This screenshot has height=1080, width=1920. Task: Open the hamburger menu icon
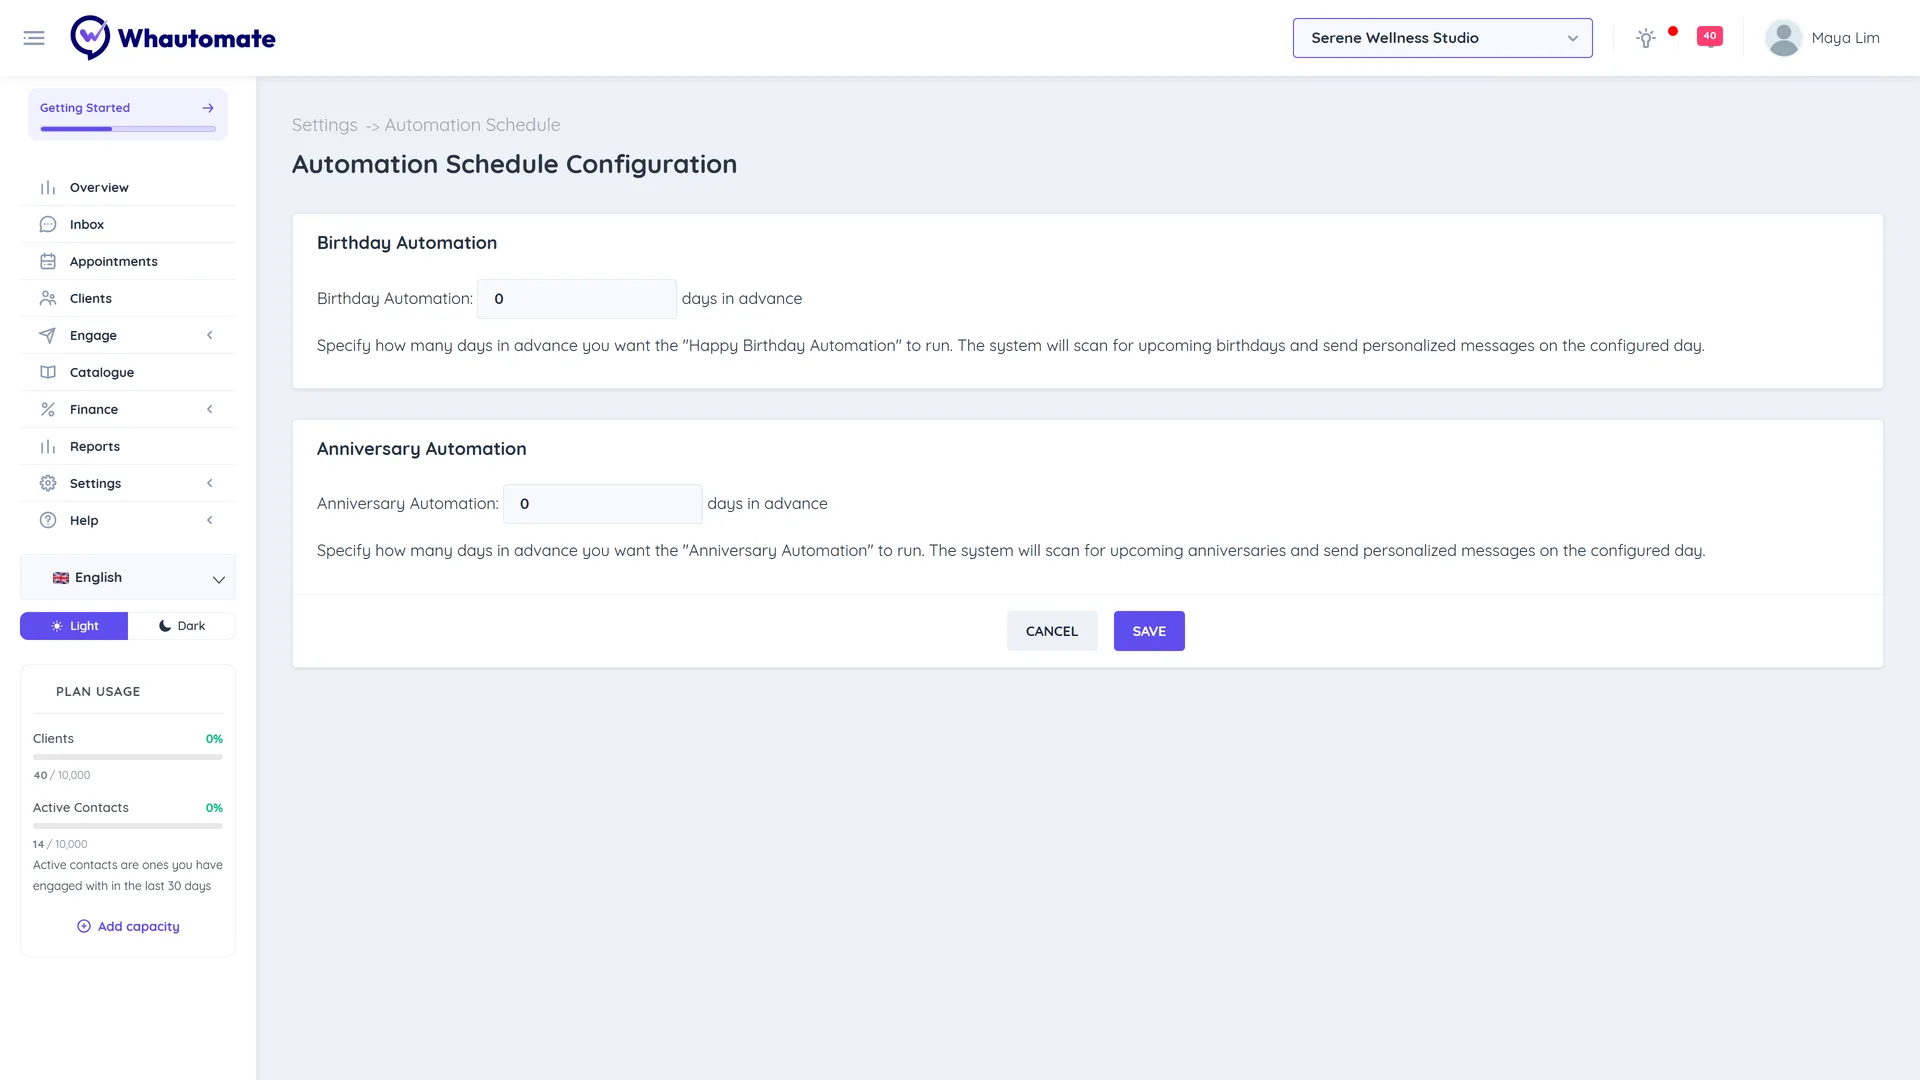tap(34, 38)
